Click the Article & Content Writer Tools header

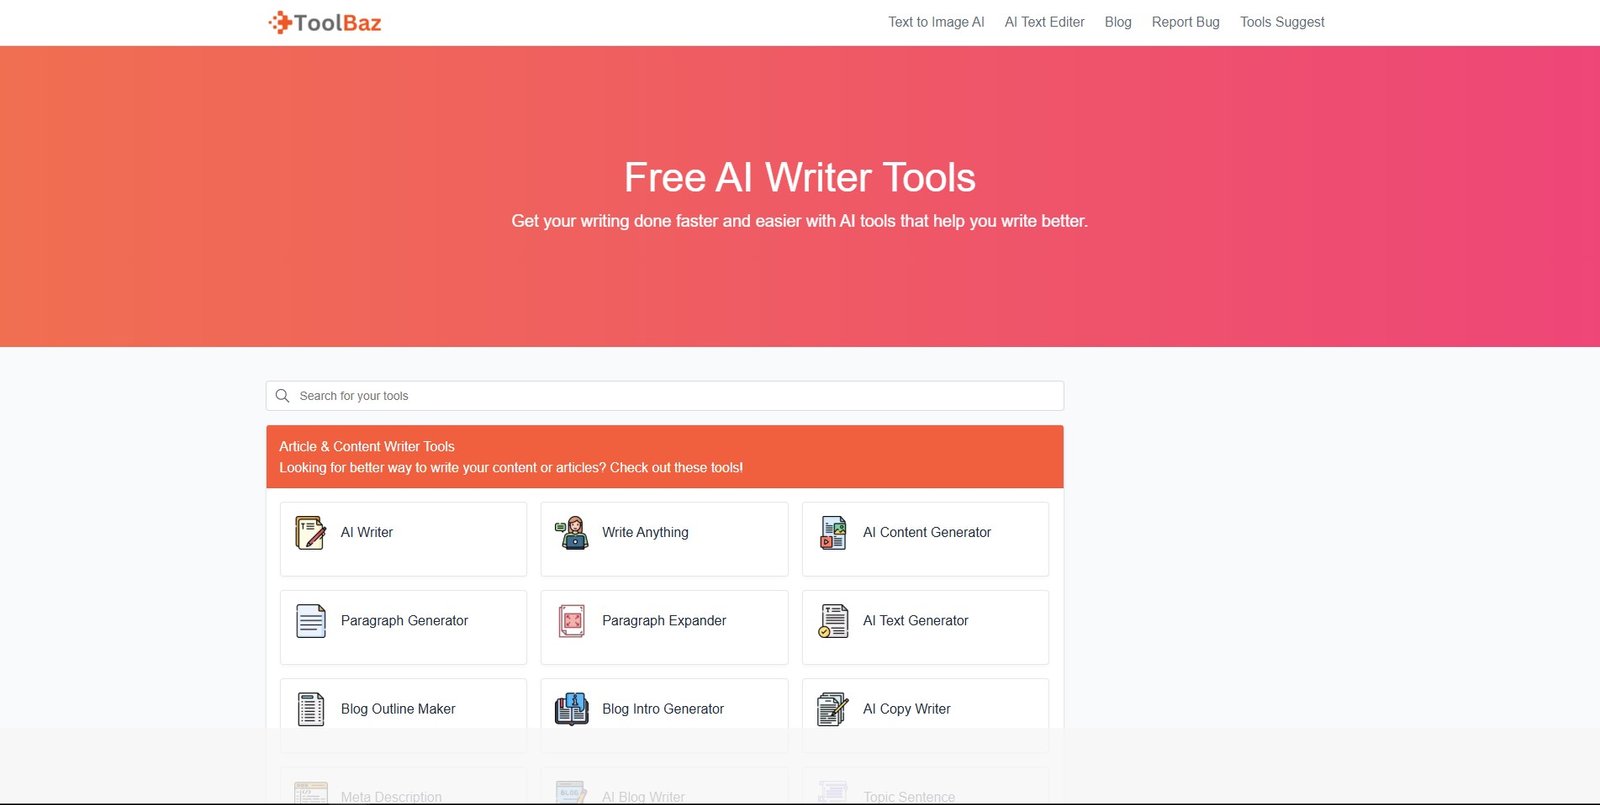(x=367, y=447)
